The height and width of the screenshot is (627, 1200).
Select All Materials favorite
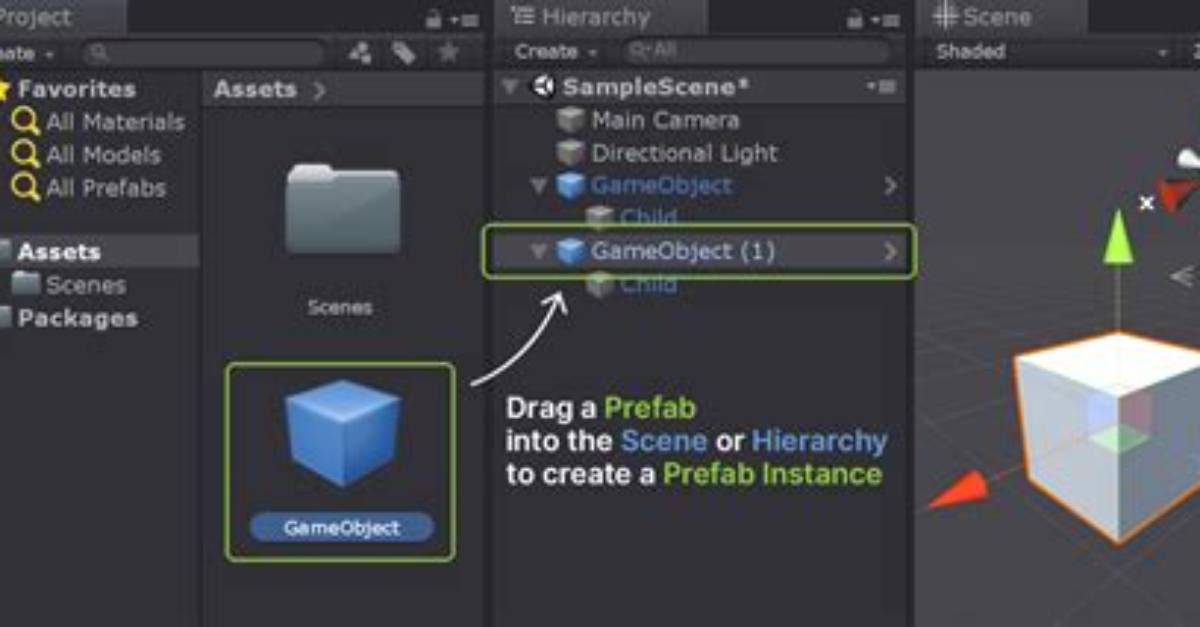(x=115, y=122)
